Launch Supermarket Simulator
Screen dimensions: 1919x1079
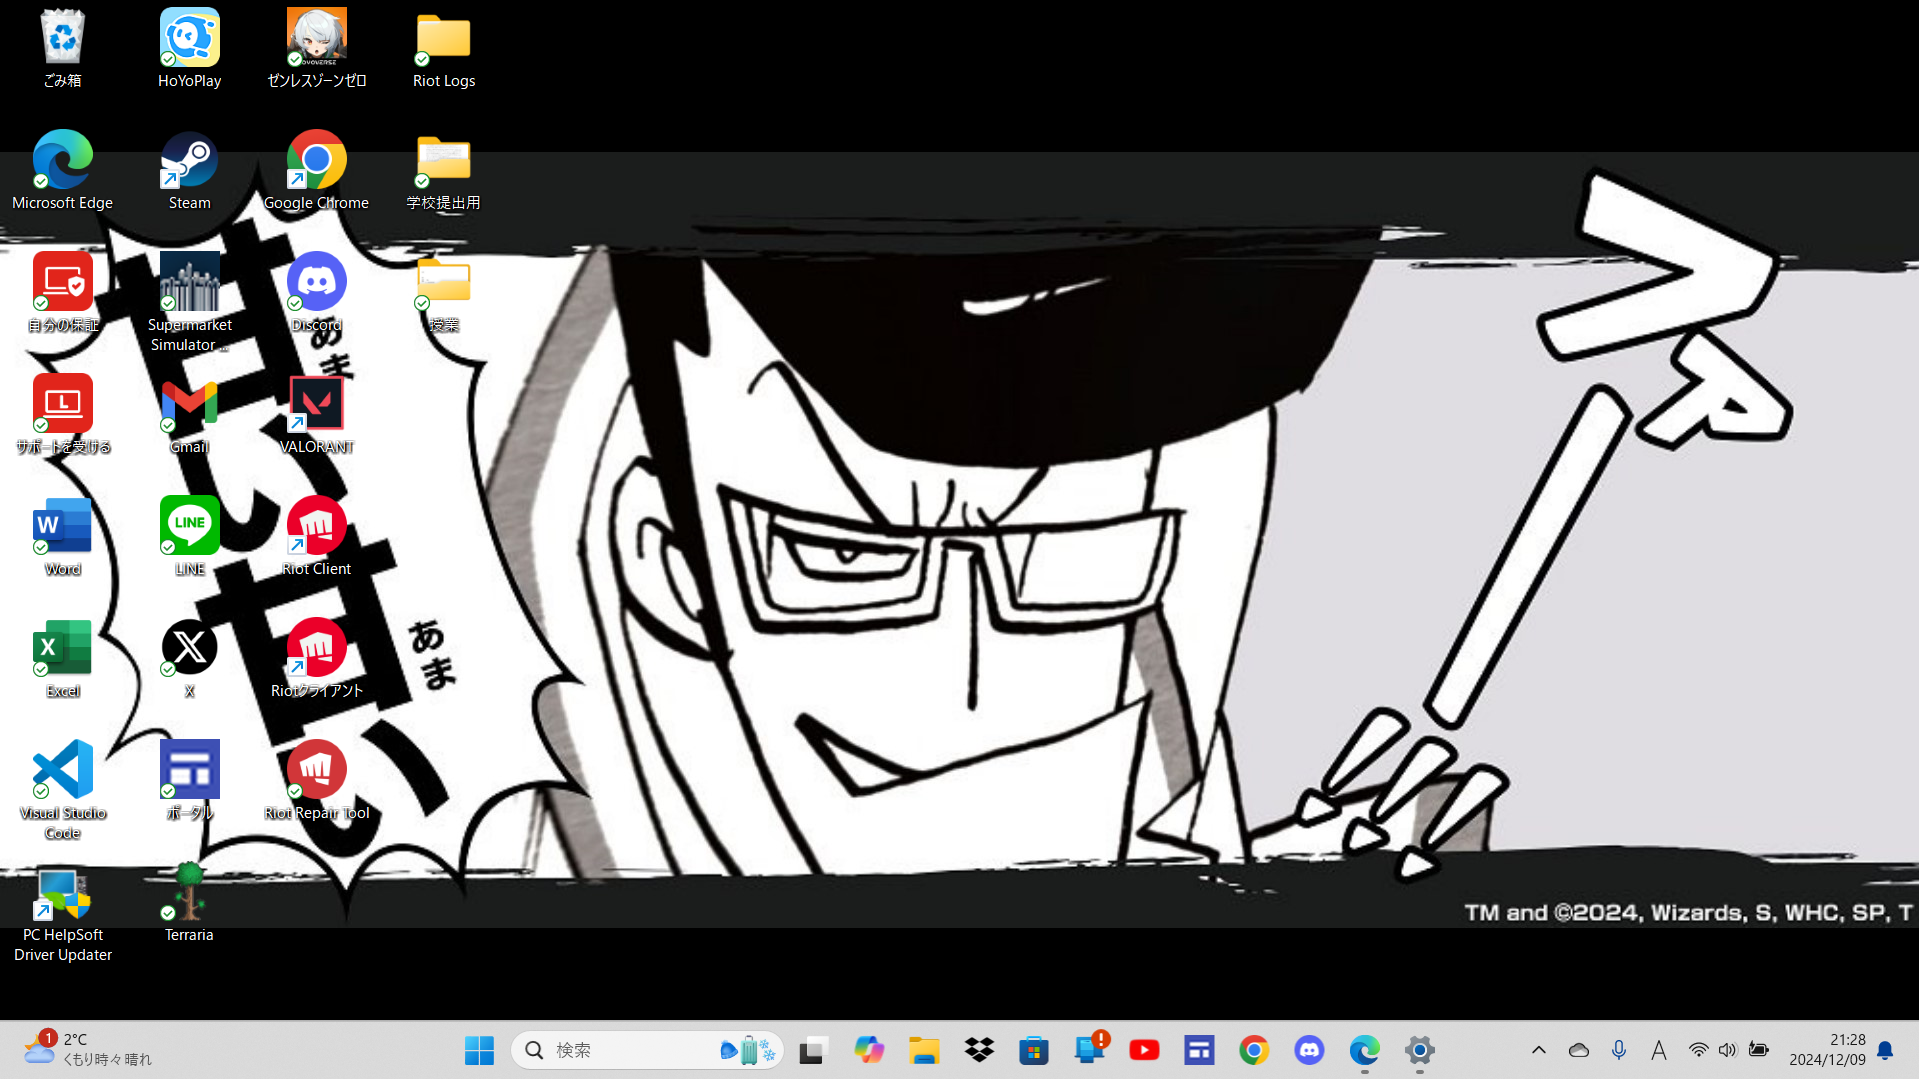click(189, 281)
